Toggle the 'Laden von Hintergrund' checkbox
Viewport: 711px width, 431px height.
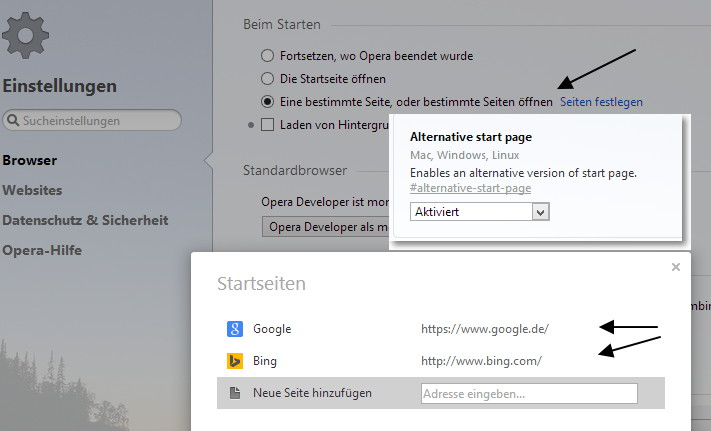(268, 125)
